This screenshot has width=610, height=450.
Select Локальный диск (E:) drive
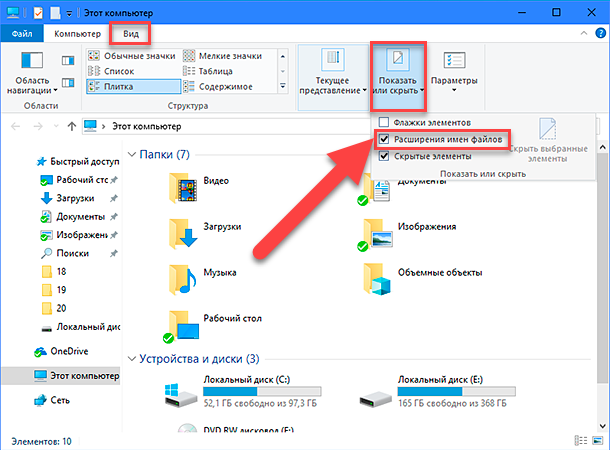click(x=438, y=392)
